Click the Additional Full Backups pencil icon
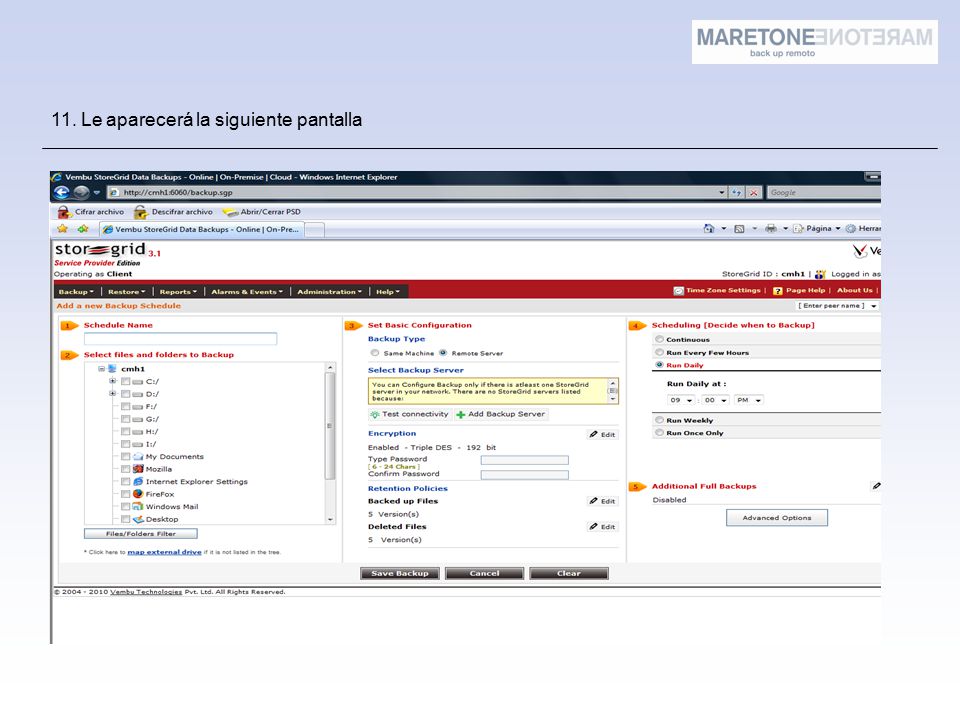 (x=876, y=486)
